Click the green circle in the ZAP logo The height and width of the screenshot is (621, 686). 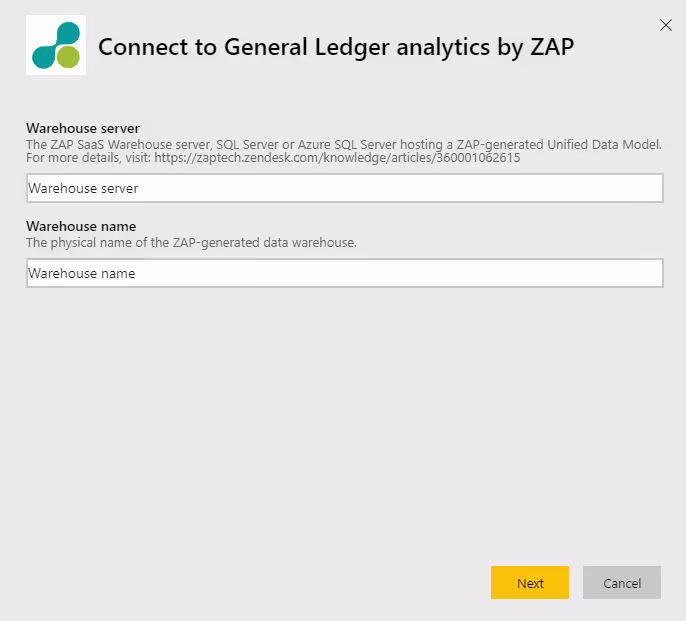click(68, 57)
